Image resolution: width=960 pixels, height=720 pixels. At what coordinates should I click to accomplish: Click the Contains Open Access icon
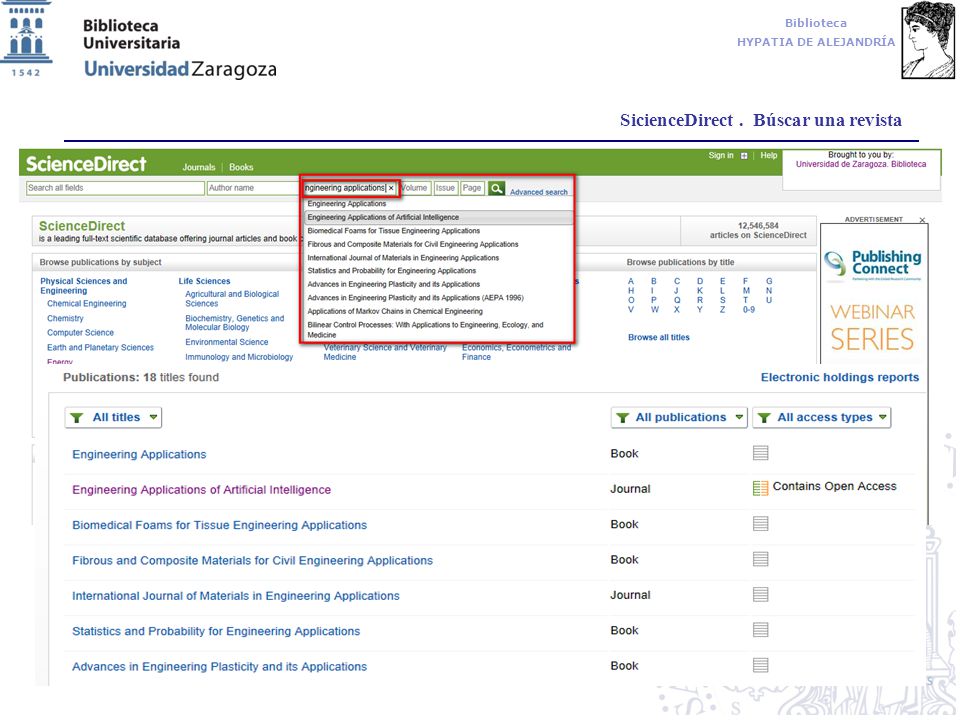point(760,488)
